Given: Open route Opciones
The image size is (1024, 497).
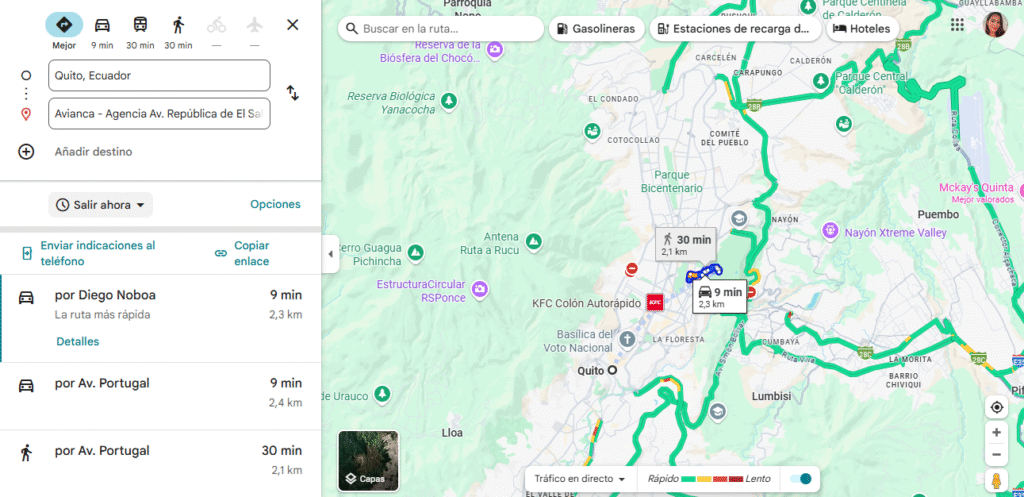Looking at the screenshot, I should 276,204.
